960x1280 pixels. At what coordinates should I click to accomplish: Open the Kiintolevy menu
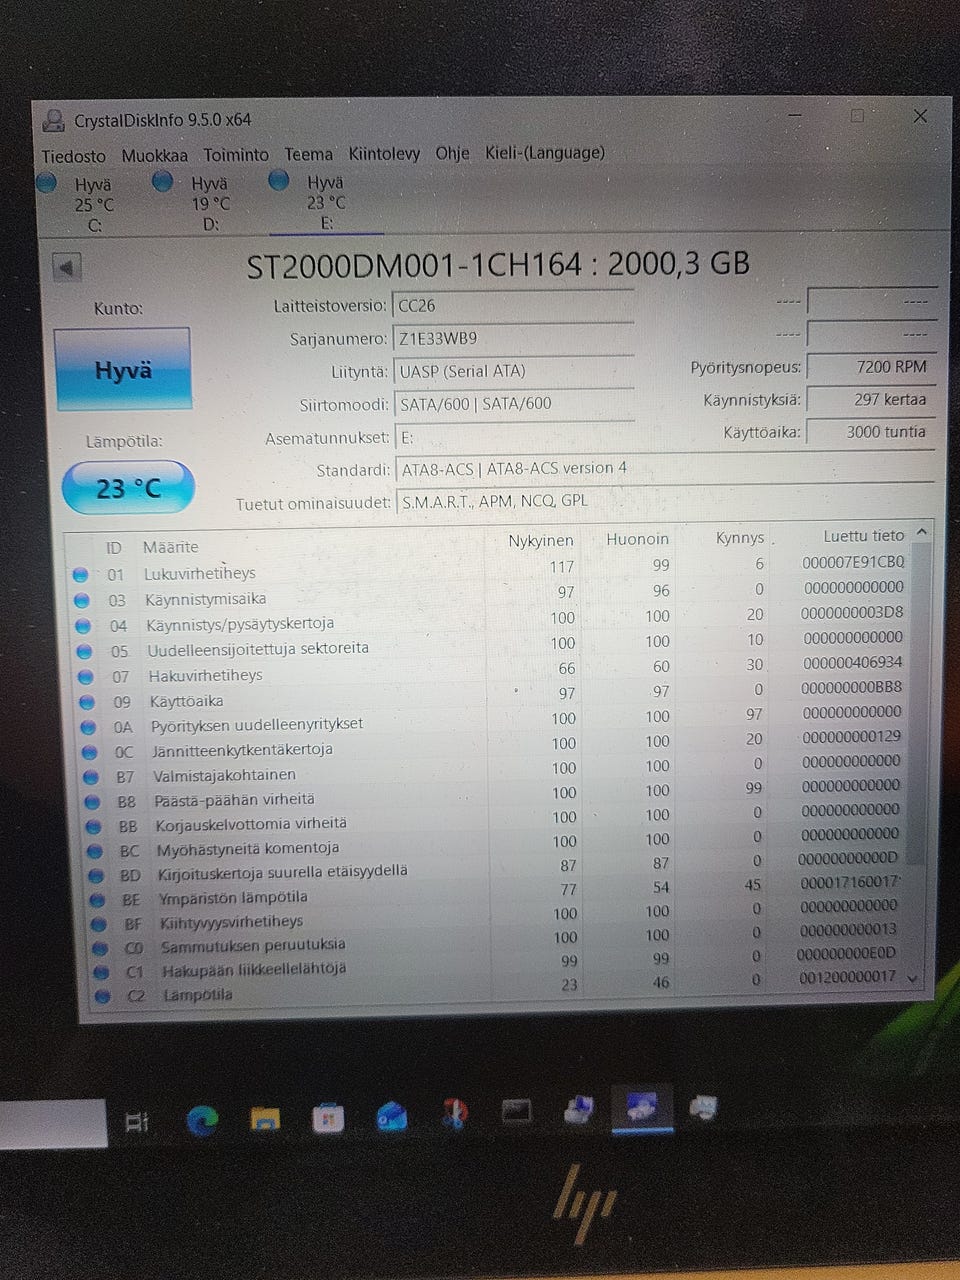tap(384, 153)
